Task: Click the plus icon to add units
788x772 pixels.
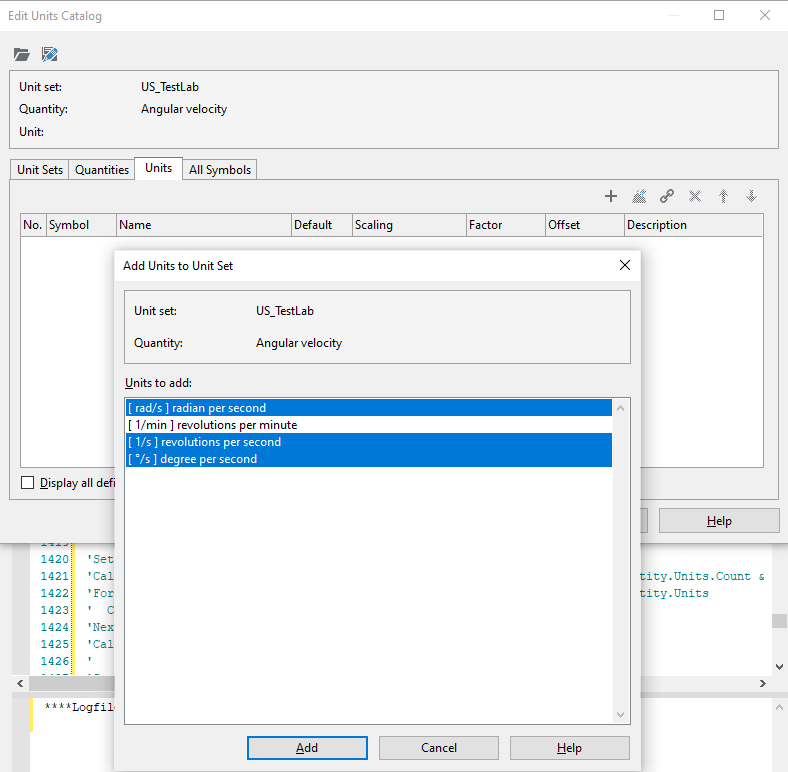Action: coord(611,196)
